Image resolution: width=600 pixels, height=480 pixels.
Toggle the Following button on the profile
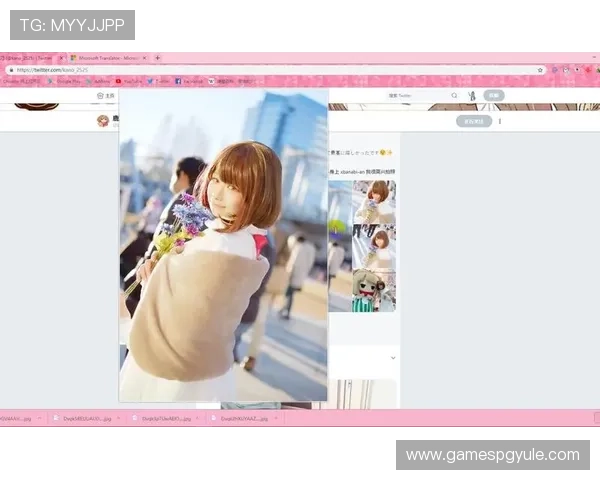click(x=474, y=121)
